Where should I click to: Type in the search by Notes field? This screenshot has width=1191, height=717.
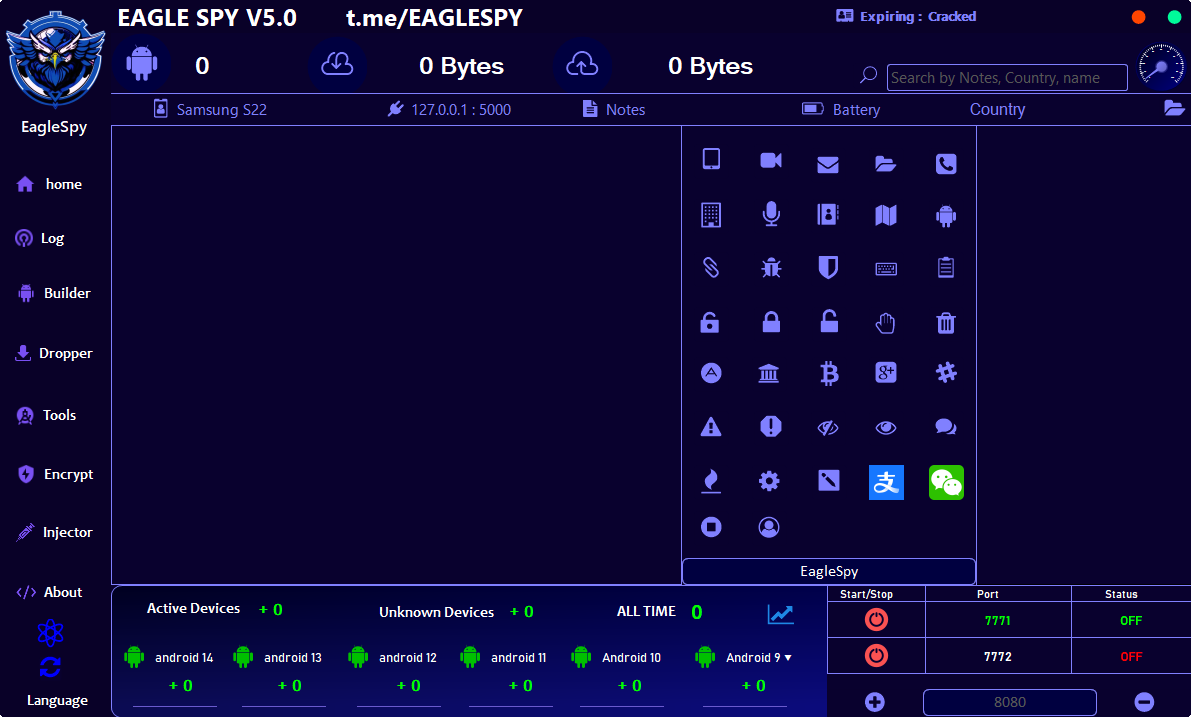(1006, 77)
